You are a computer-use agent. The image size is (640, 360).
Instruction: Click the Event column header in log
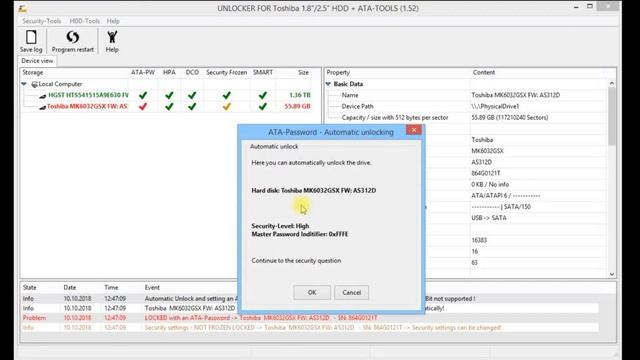(x=152, y=287)
